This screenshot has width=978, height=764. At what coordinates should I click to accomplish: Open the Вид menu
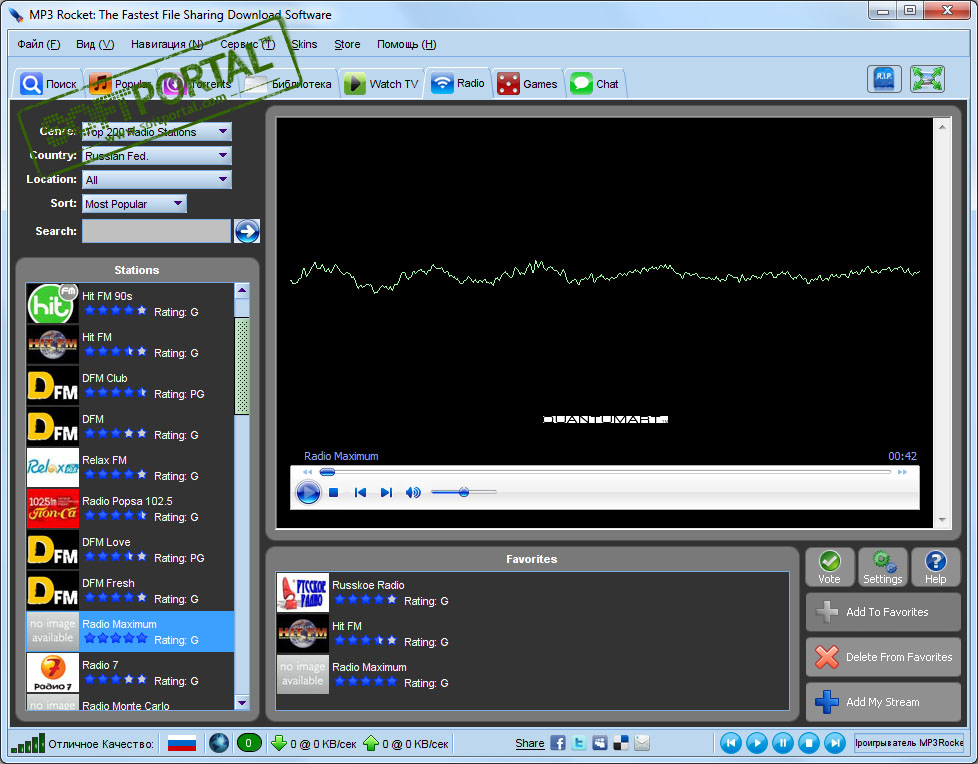tap(95, 44)
